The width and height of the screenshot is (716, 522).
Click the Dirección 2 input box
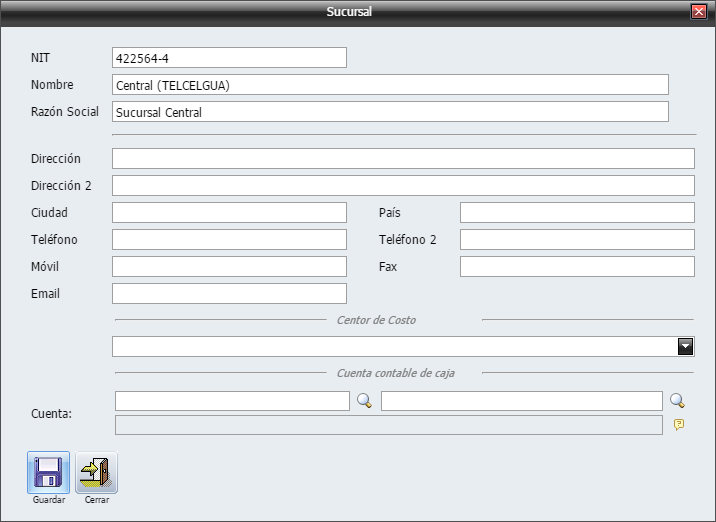tap(403, 186)
